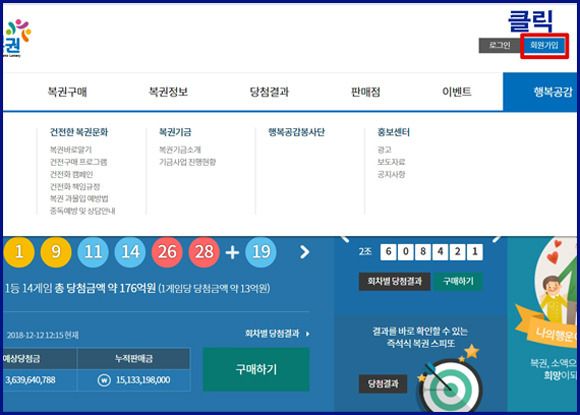580x415 pixels.
Task: Click the won currency icon by 15,133,198,000
Action: (104, 380)
